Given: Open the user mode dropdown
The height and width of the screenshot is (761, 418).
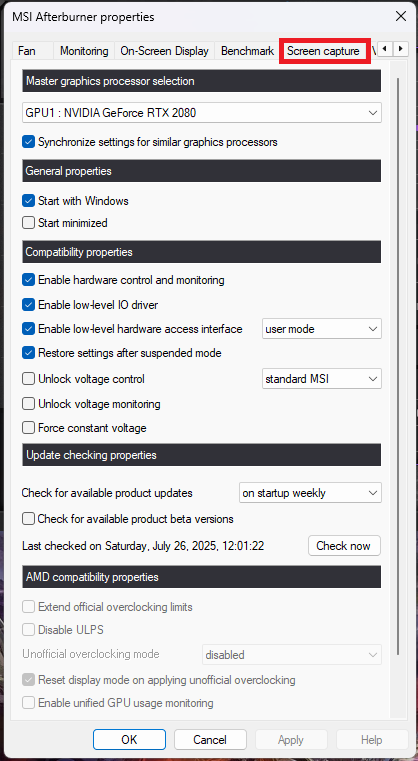Looking at the screenshot, I should pos(322,329).
